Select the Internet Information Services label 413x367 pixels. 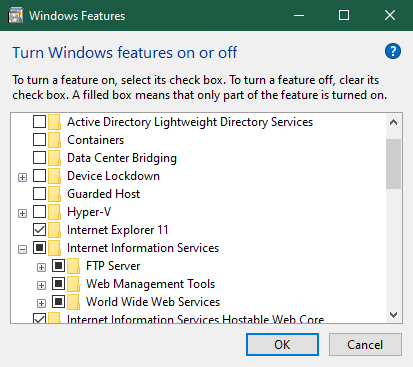[143, 248]
